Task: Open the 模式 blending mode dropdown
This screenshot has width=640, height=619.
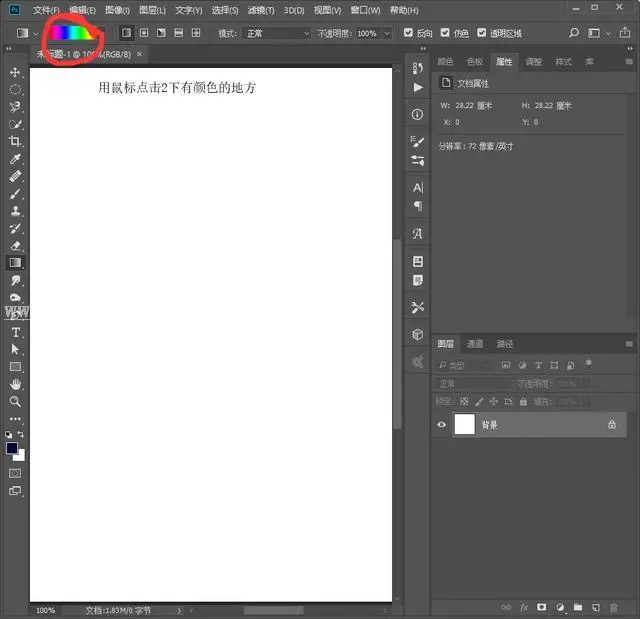Action: point(276,33)
